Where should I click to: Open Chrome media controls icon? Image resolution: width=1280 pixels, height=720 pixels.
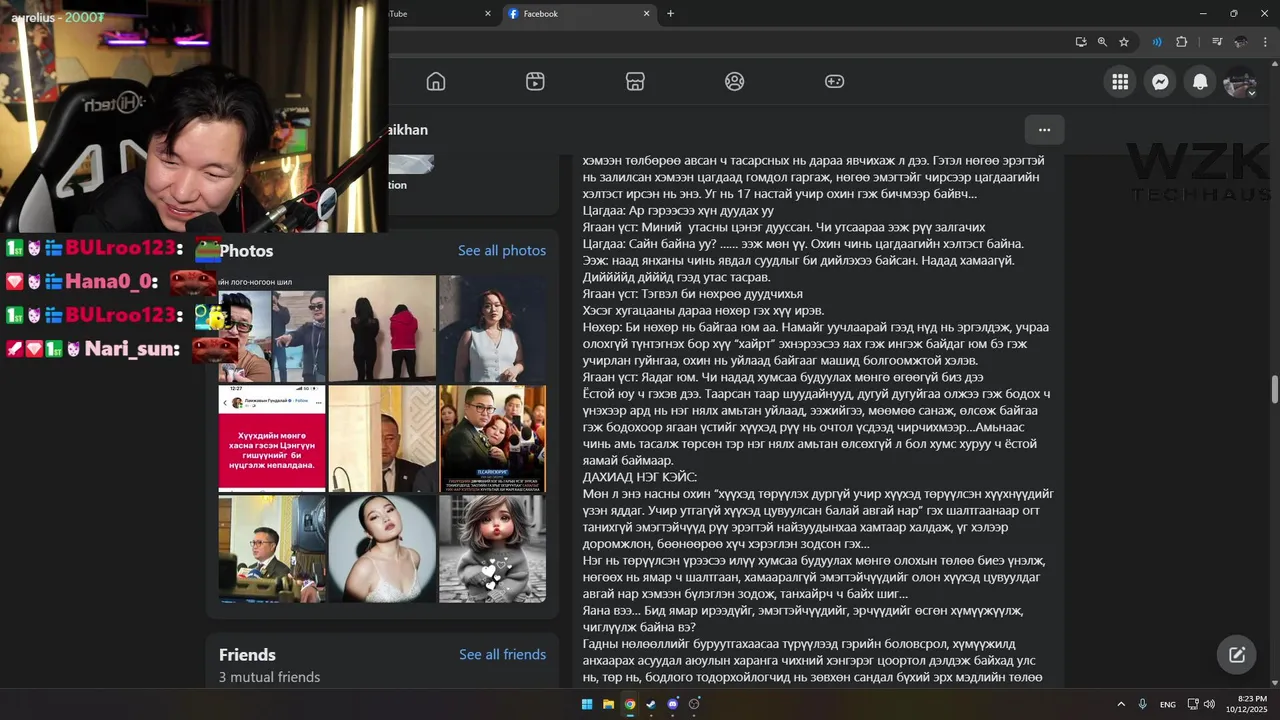tap(1217, 42)
